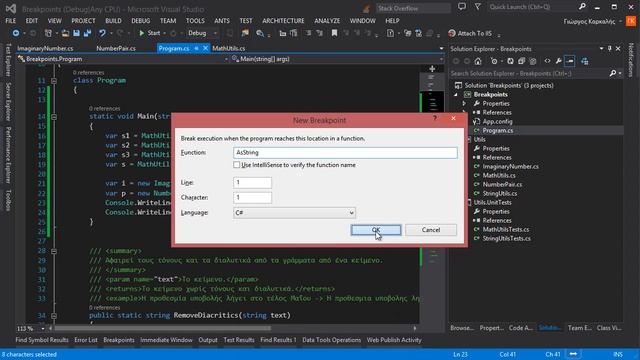The image size is (640, 360).
Task: Click the Quick Launch search box
Action: [x=533, y=7]
